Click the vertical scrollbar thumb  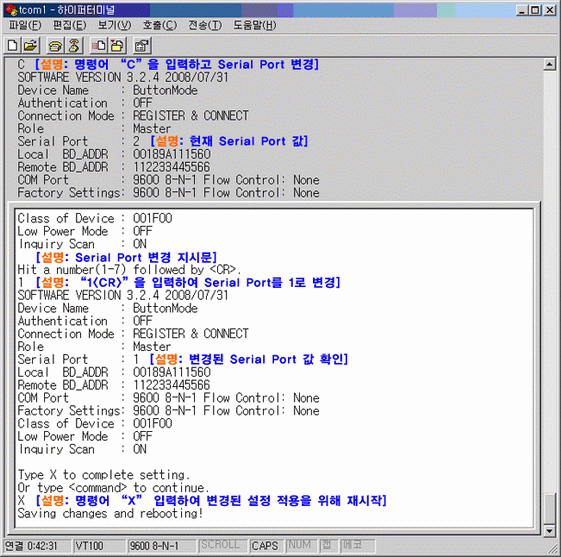point(549,508)
